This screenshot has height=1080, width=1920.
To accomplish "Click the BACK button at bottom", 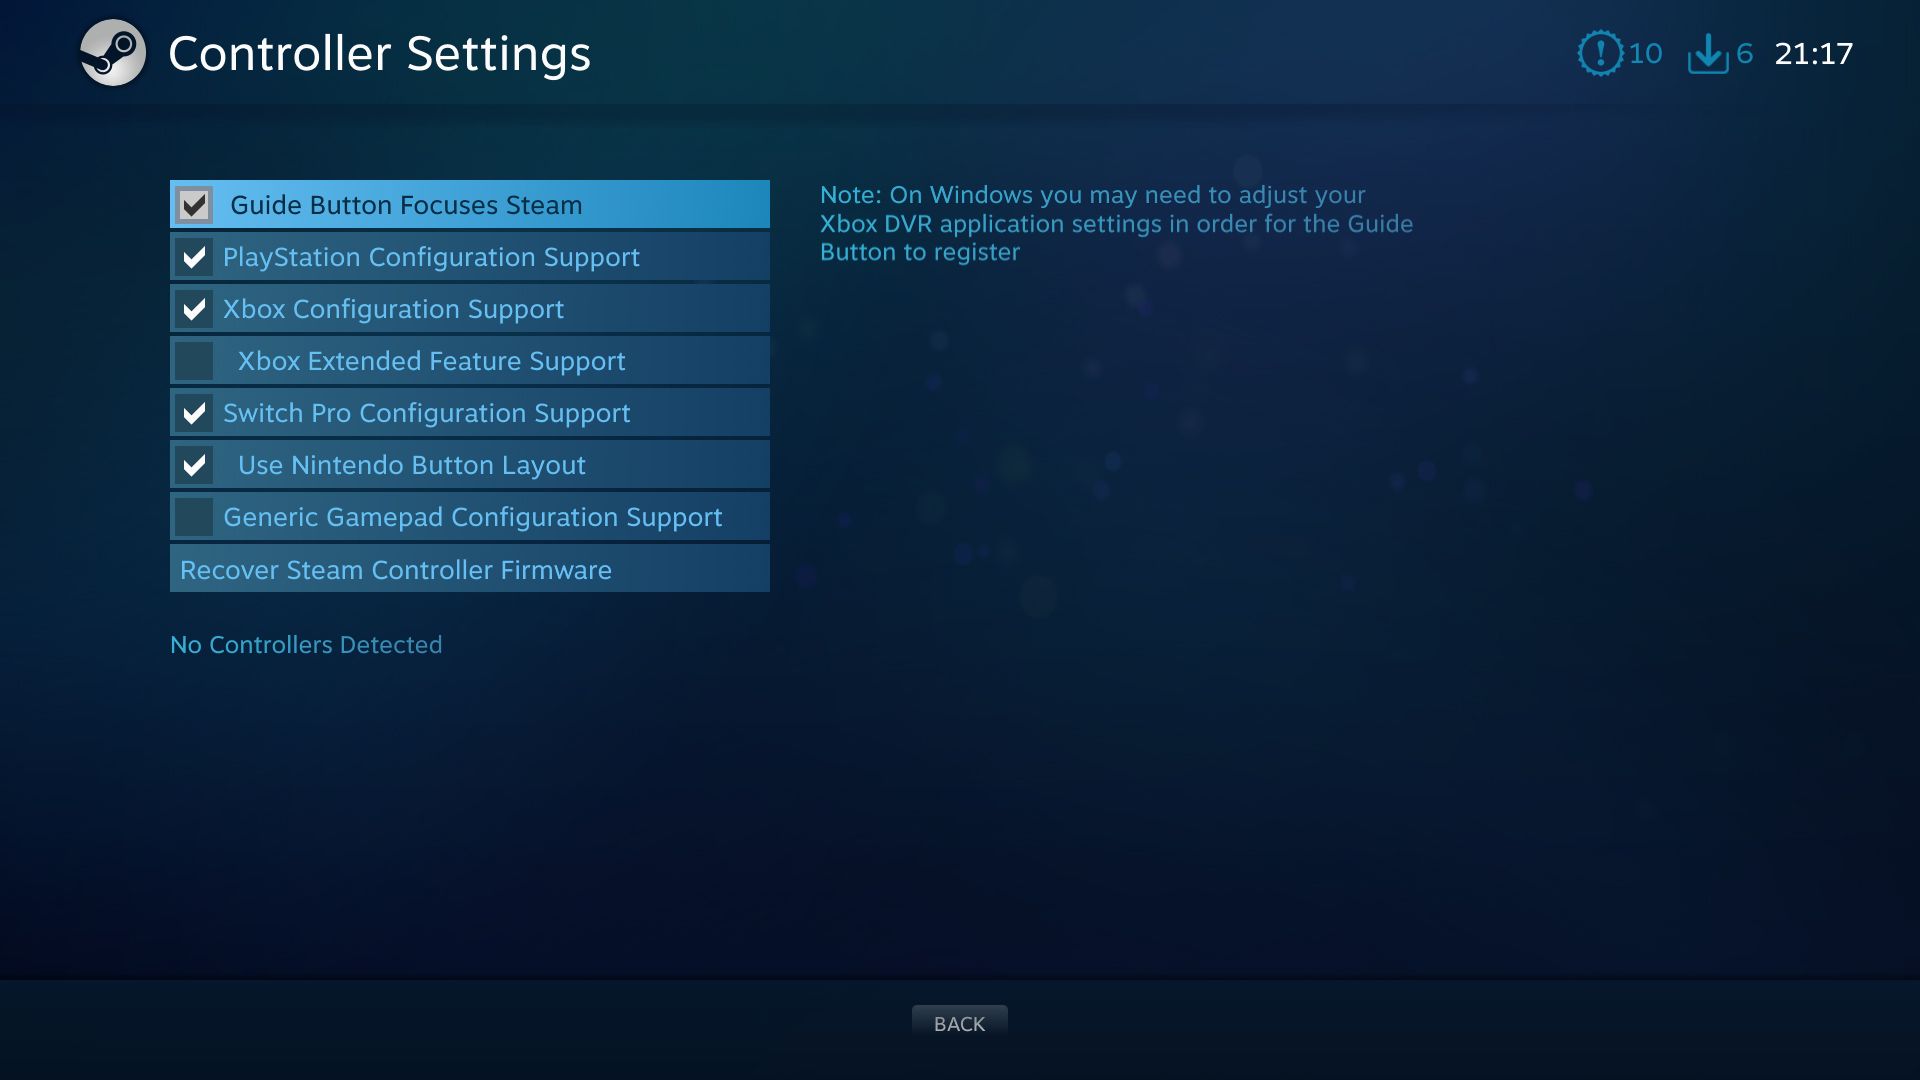I will point(960,1023).
